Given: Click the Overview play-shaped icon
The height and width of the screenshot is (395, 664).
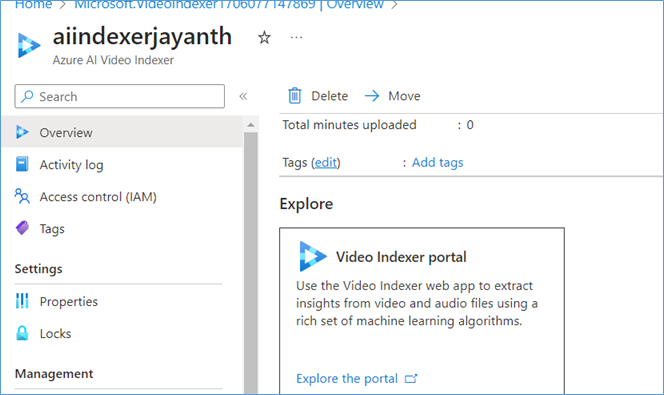Looking at the screenshot, I should pos(22,133).
